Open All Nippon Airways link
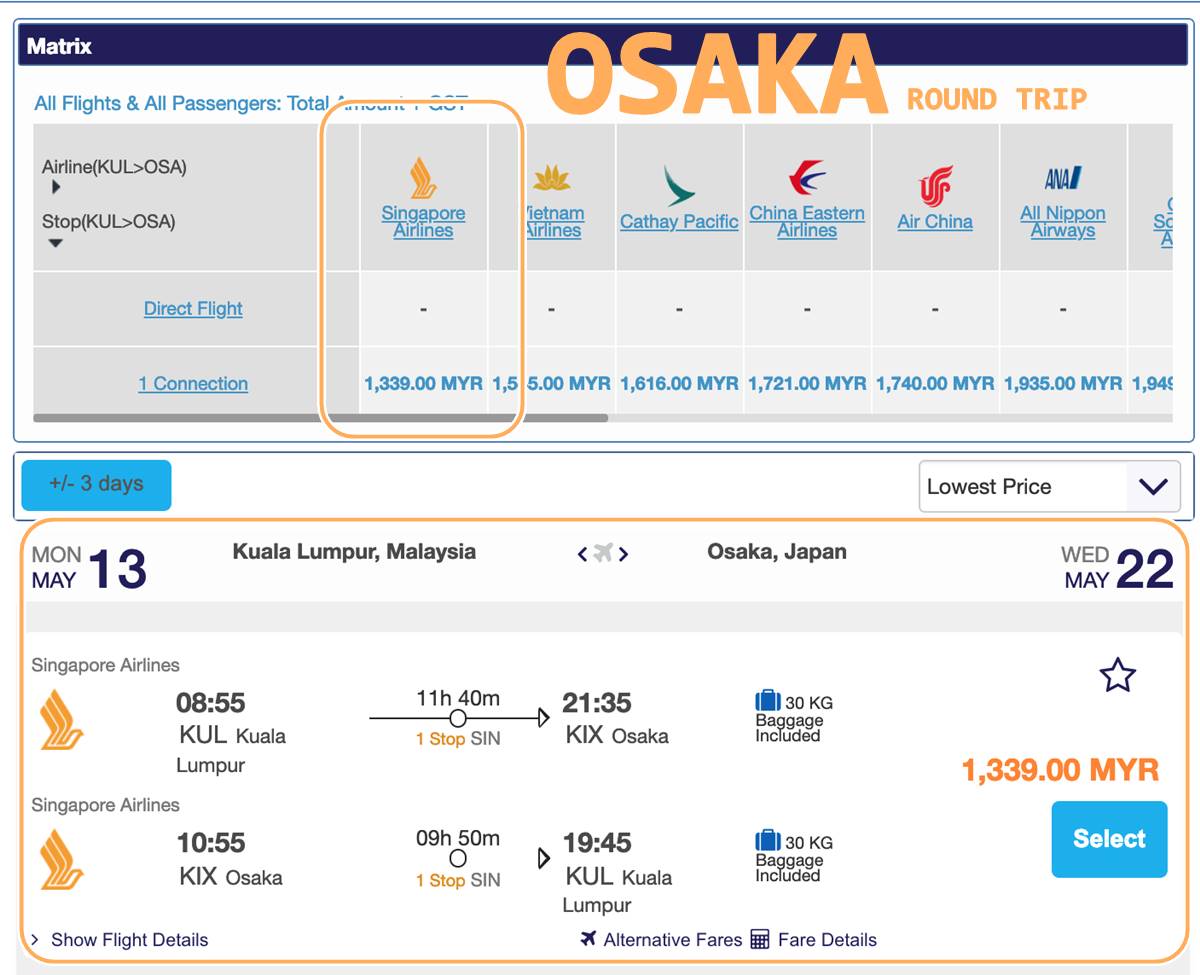 click(x=1063, y=222)
